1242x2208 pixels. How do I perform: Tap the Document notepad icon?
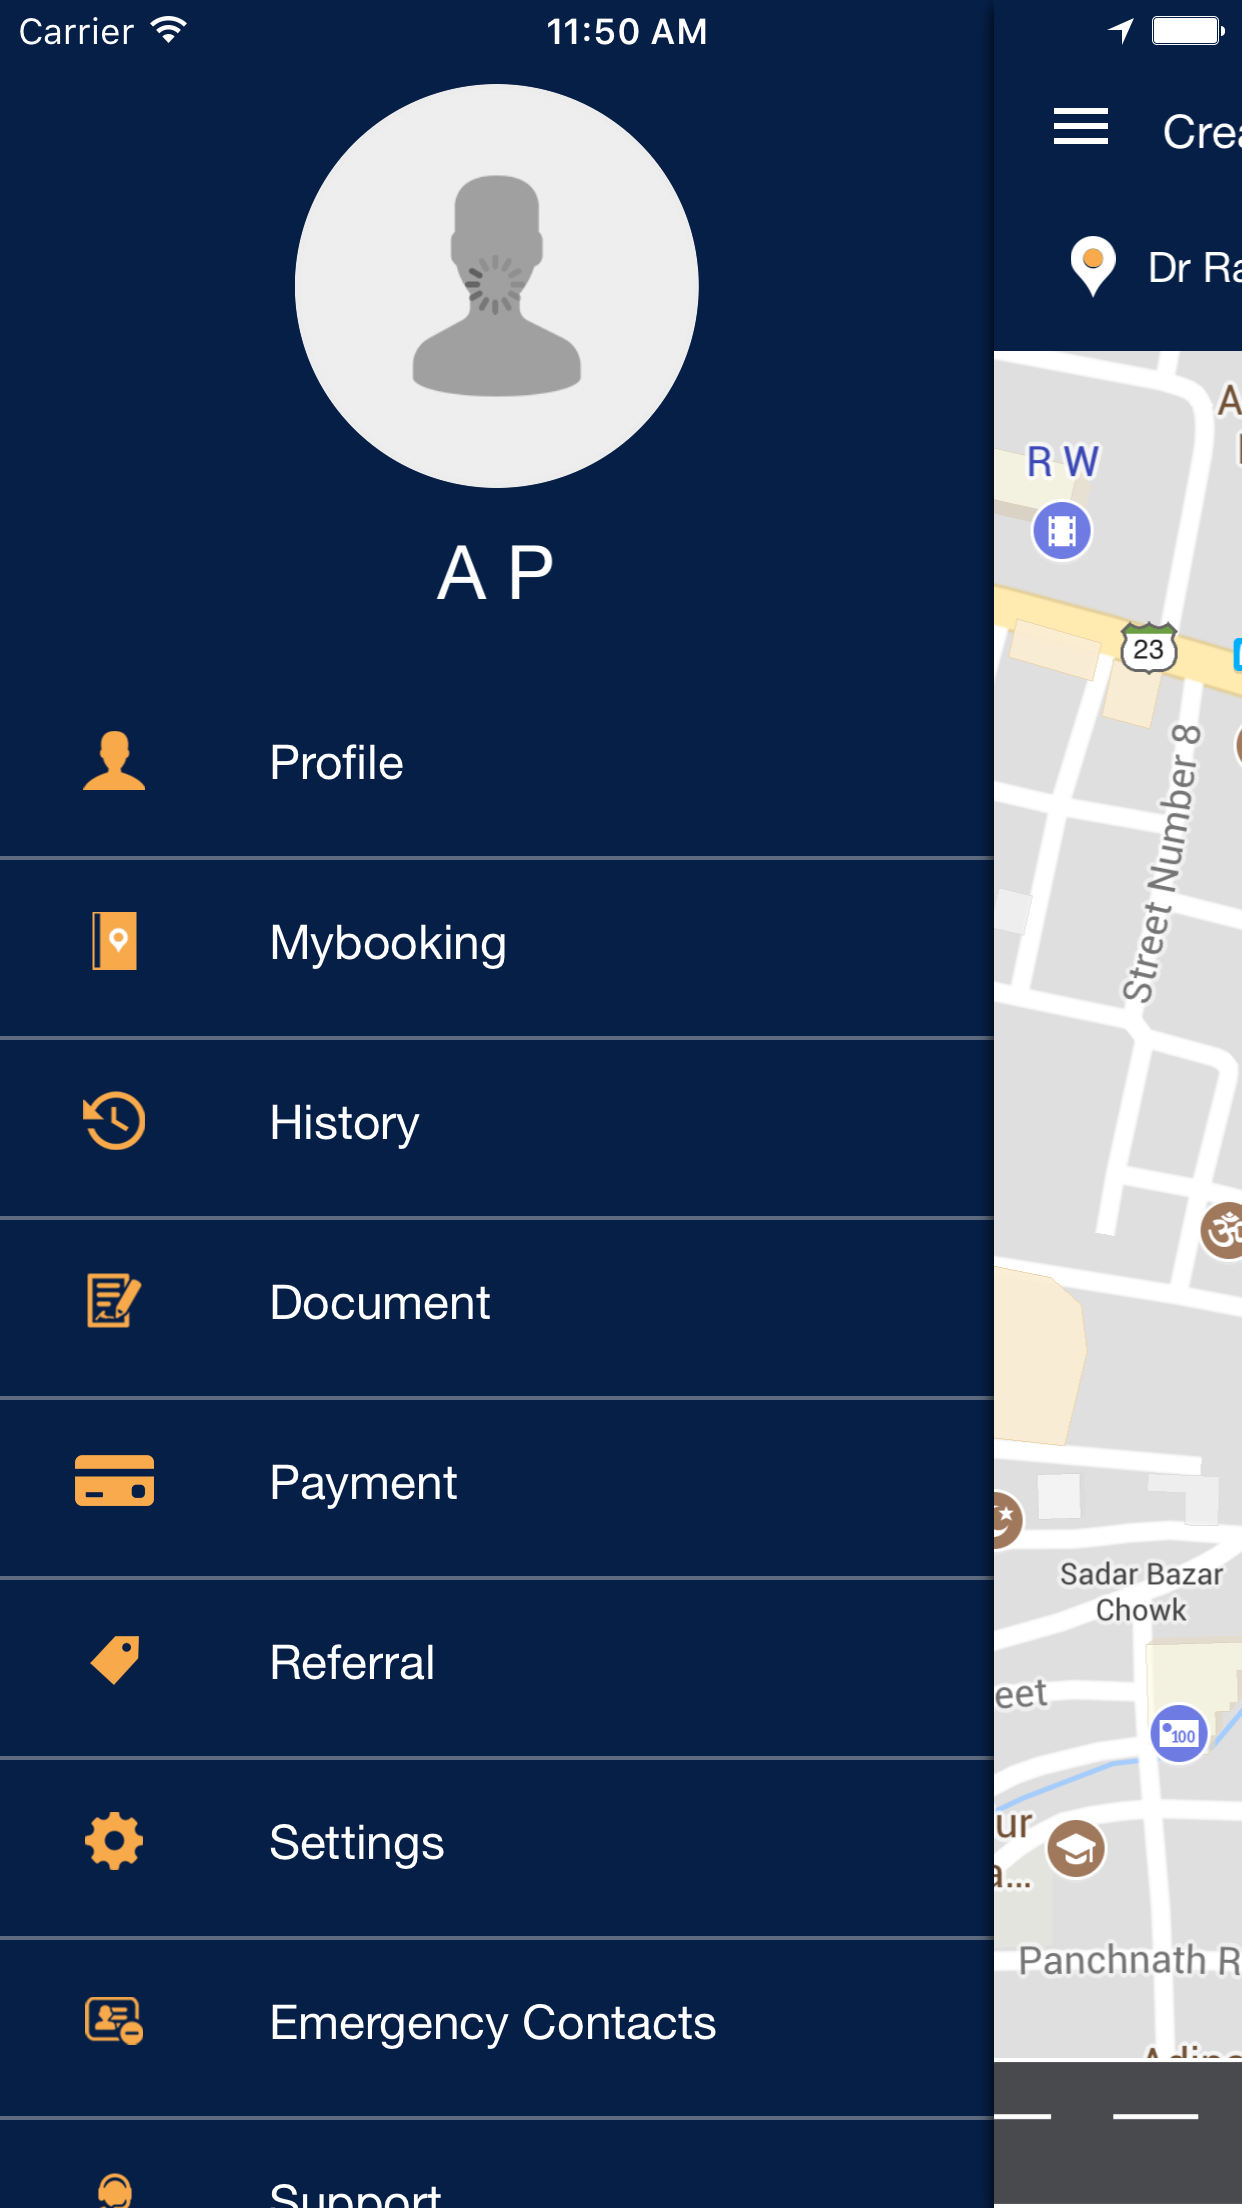pyautogui.click(x=114, y=1301)
